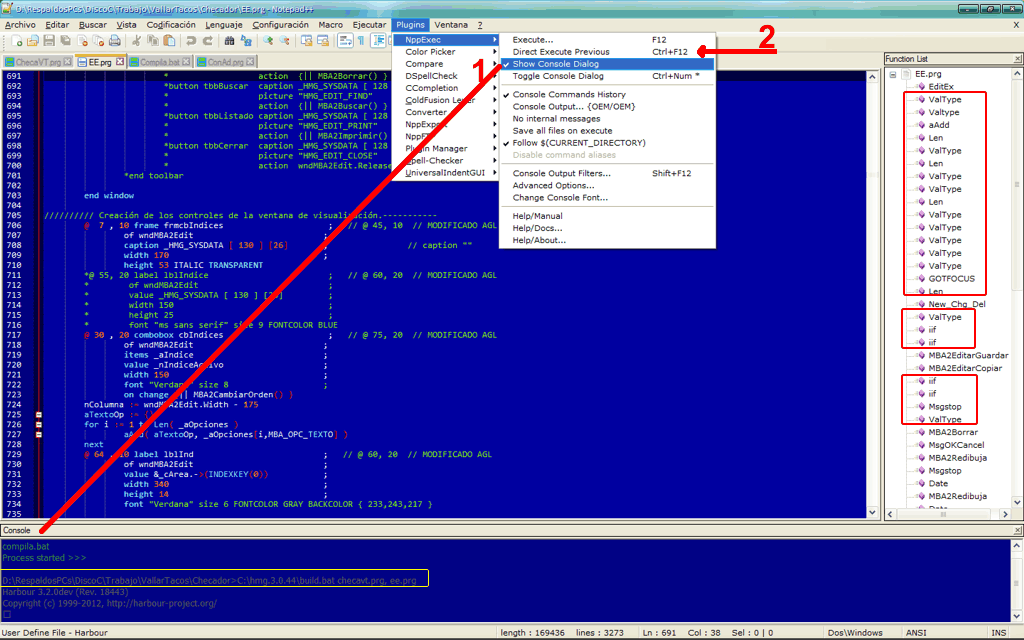
Task: Enable No internal messages option
Action: 607,119
